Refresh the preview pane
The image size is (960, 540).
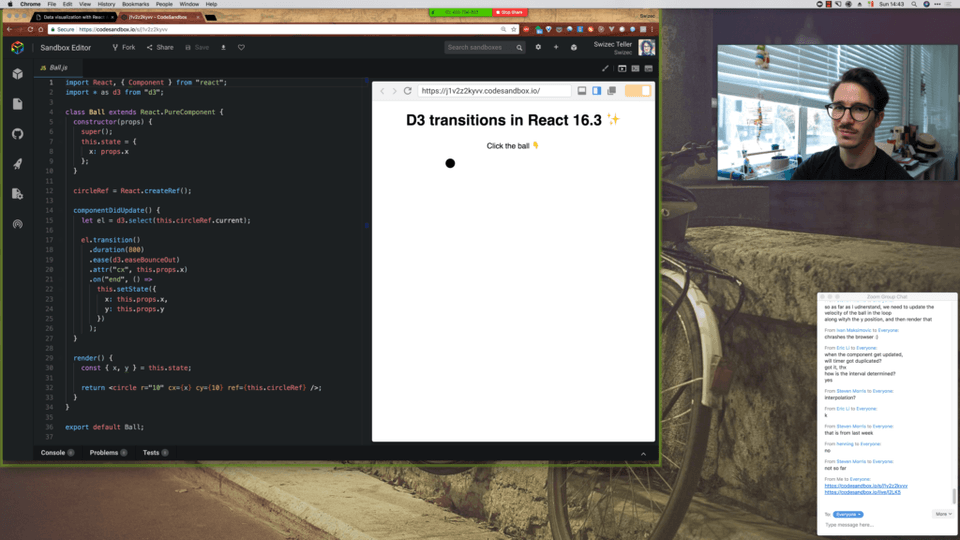[408, 91]
